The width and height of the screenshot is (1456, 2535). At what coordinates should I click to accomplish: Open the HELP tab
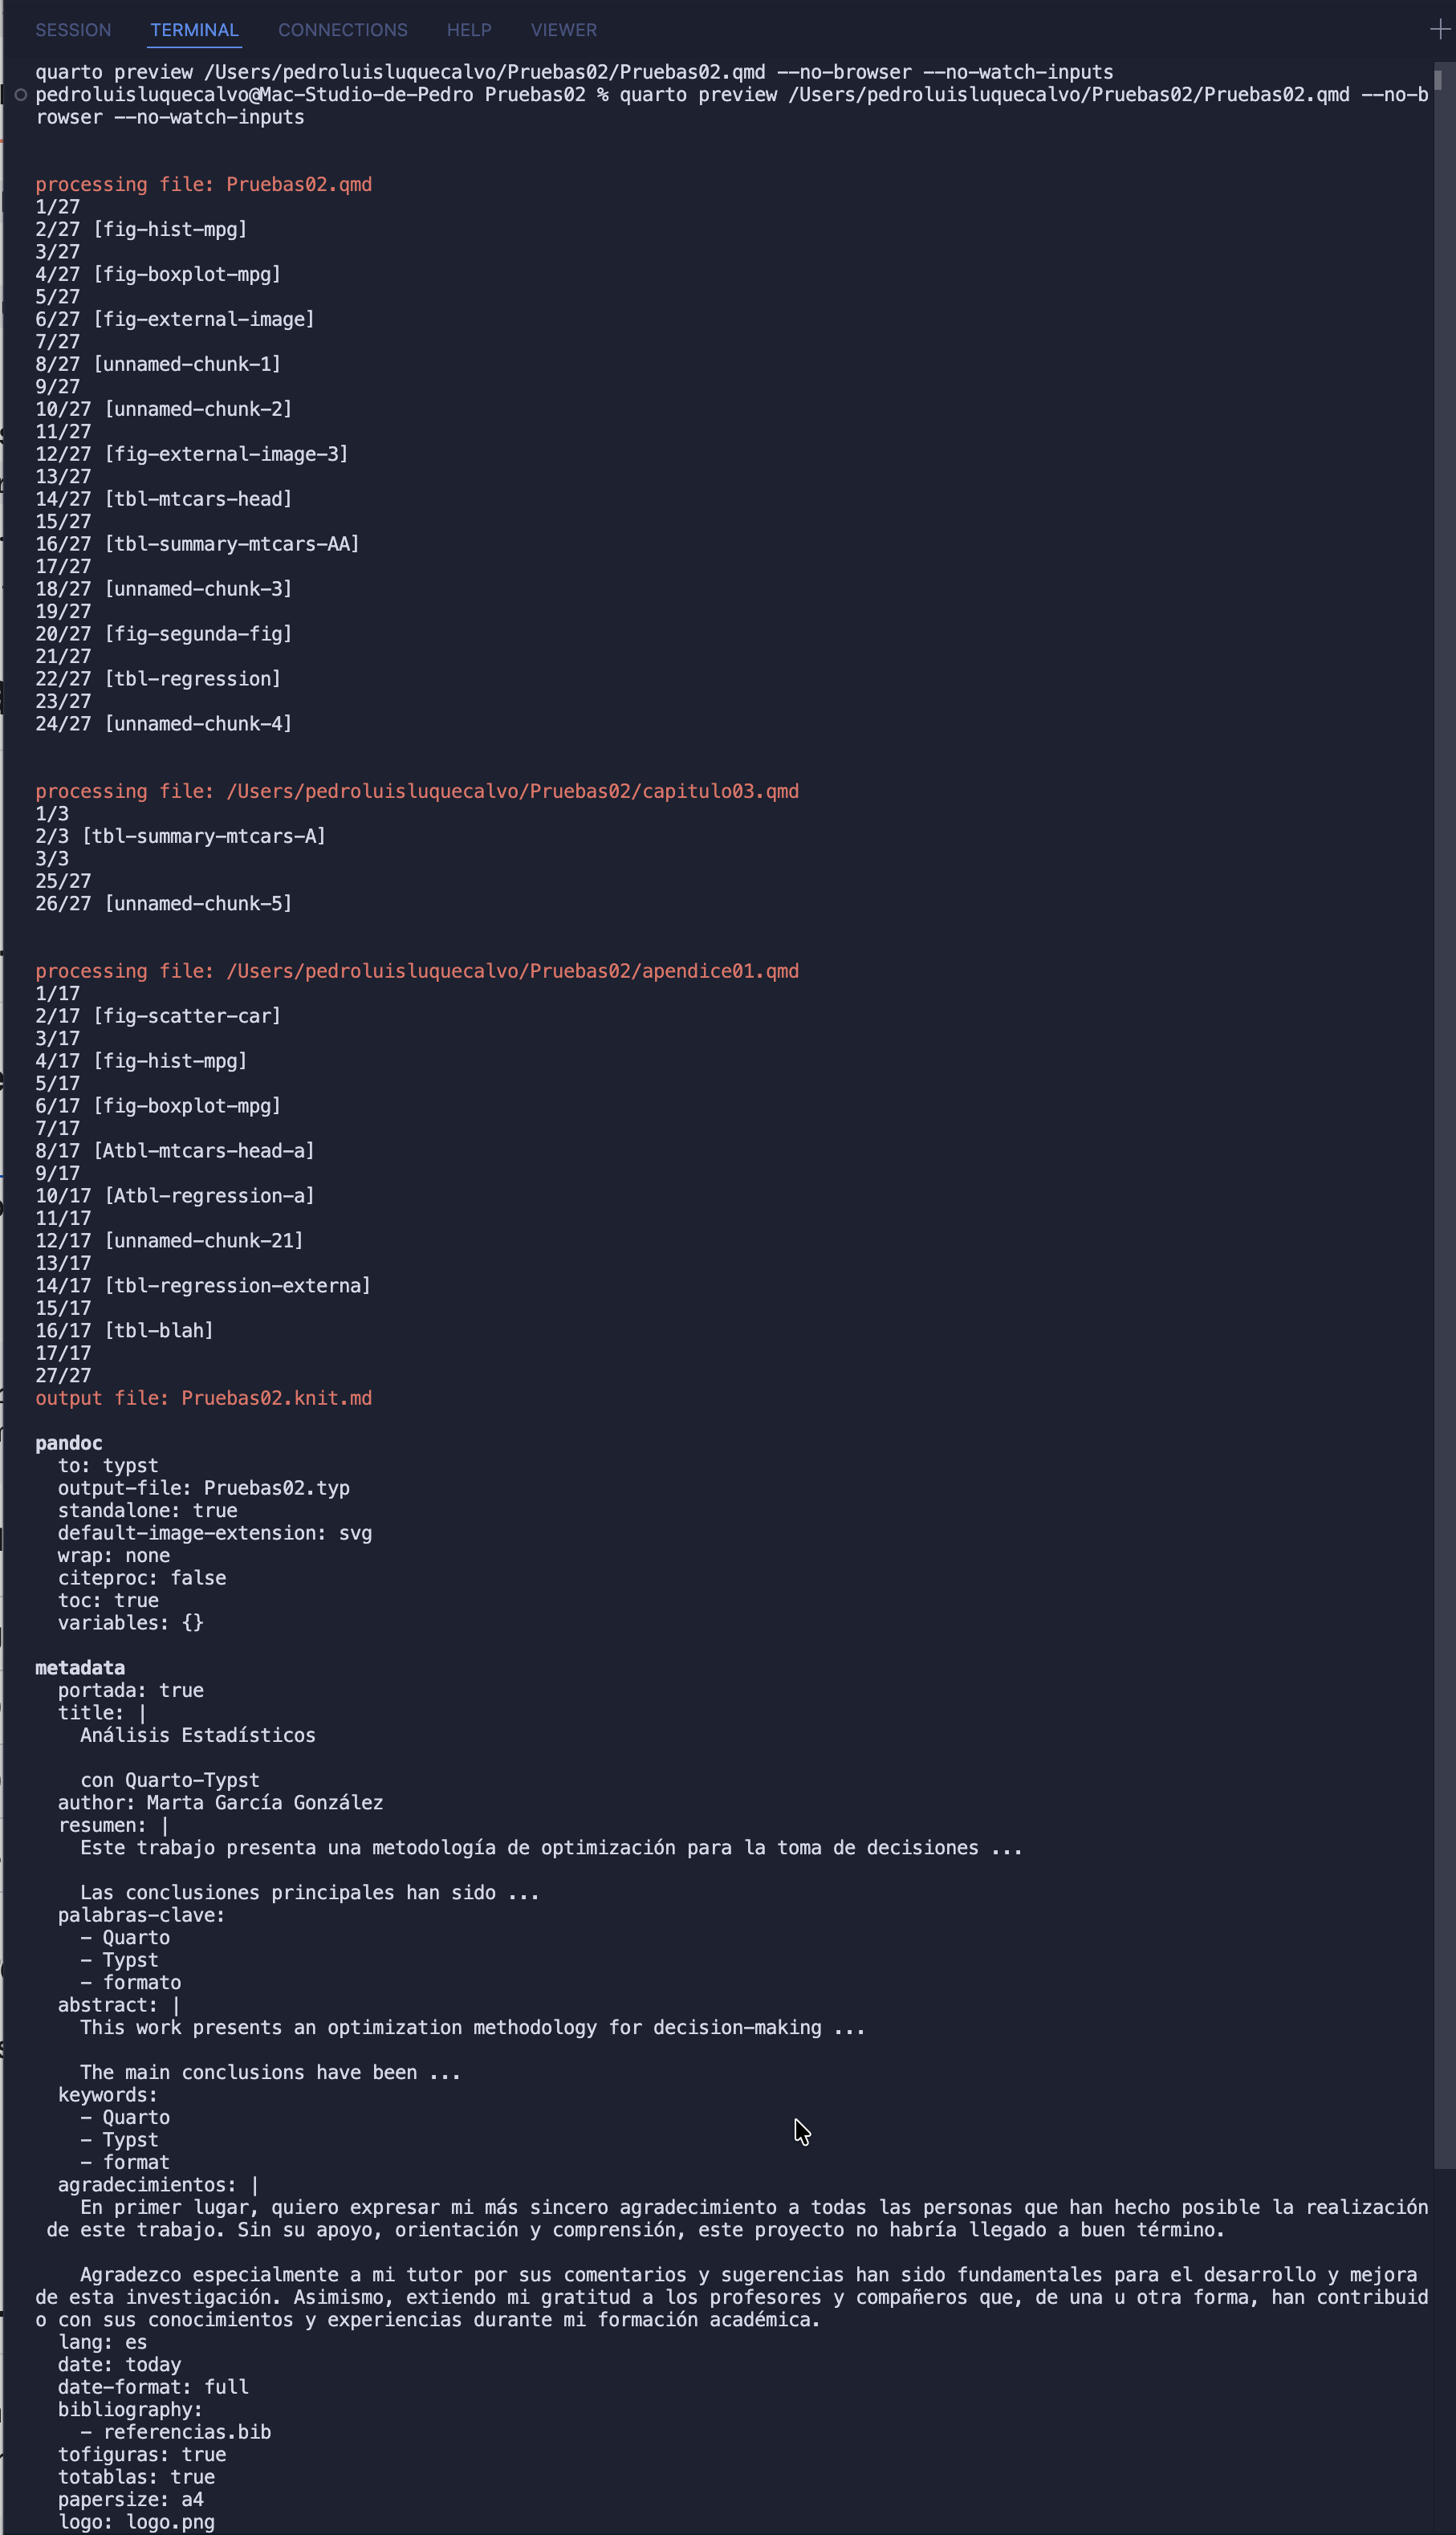(x=469, y=30)
